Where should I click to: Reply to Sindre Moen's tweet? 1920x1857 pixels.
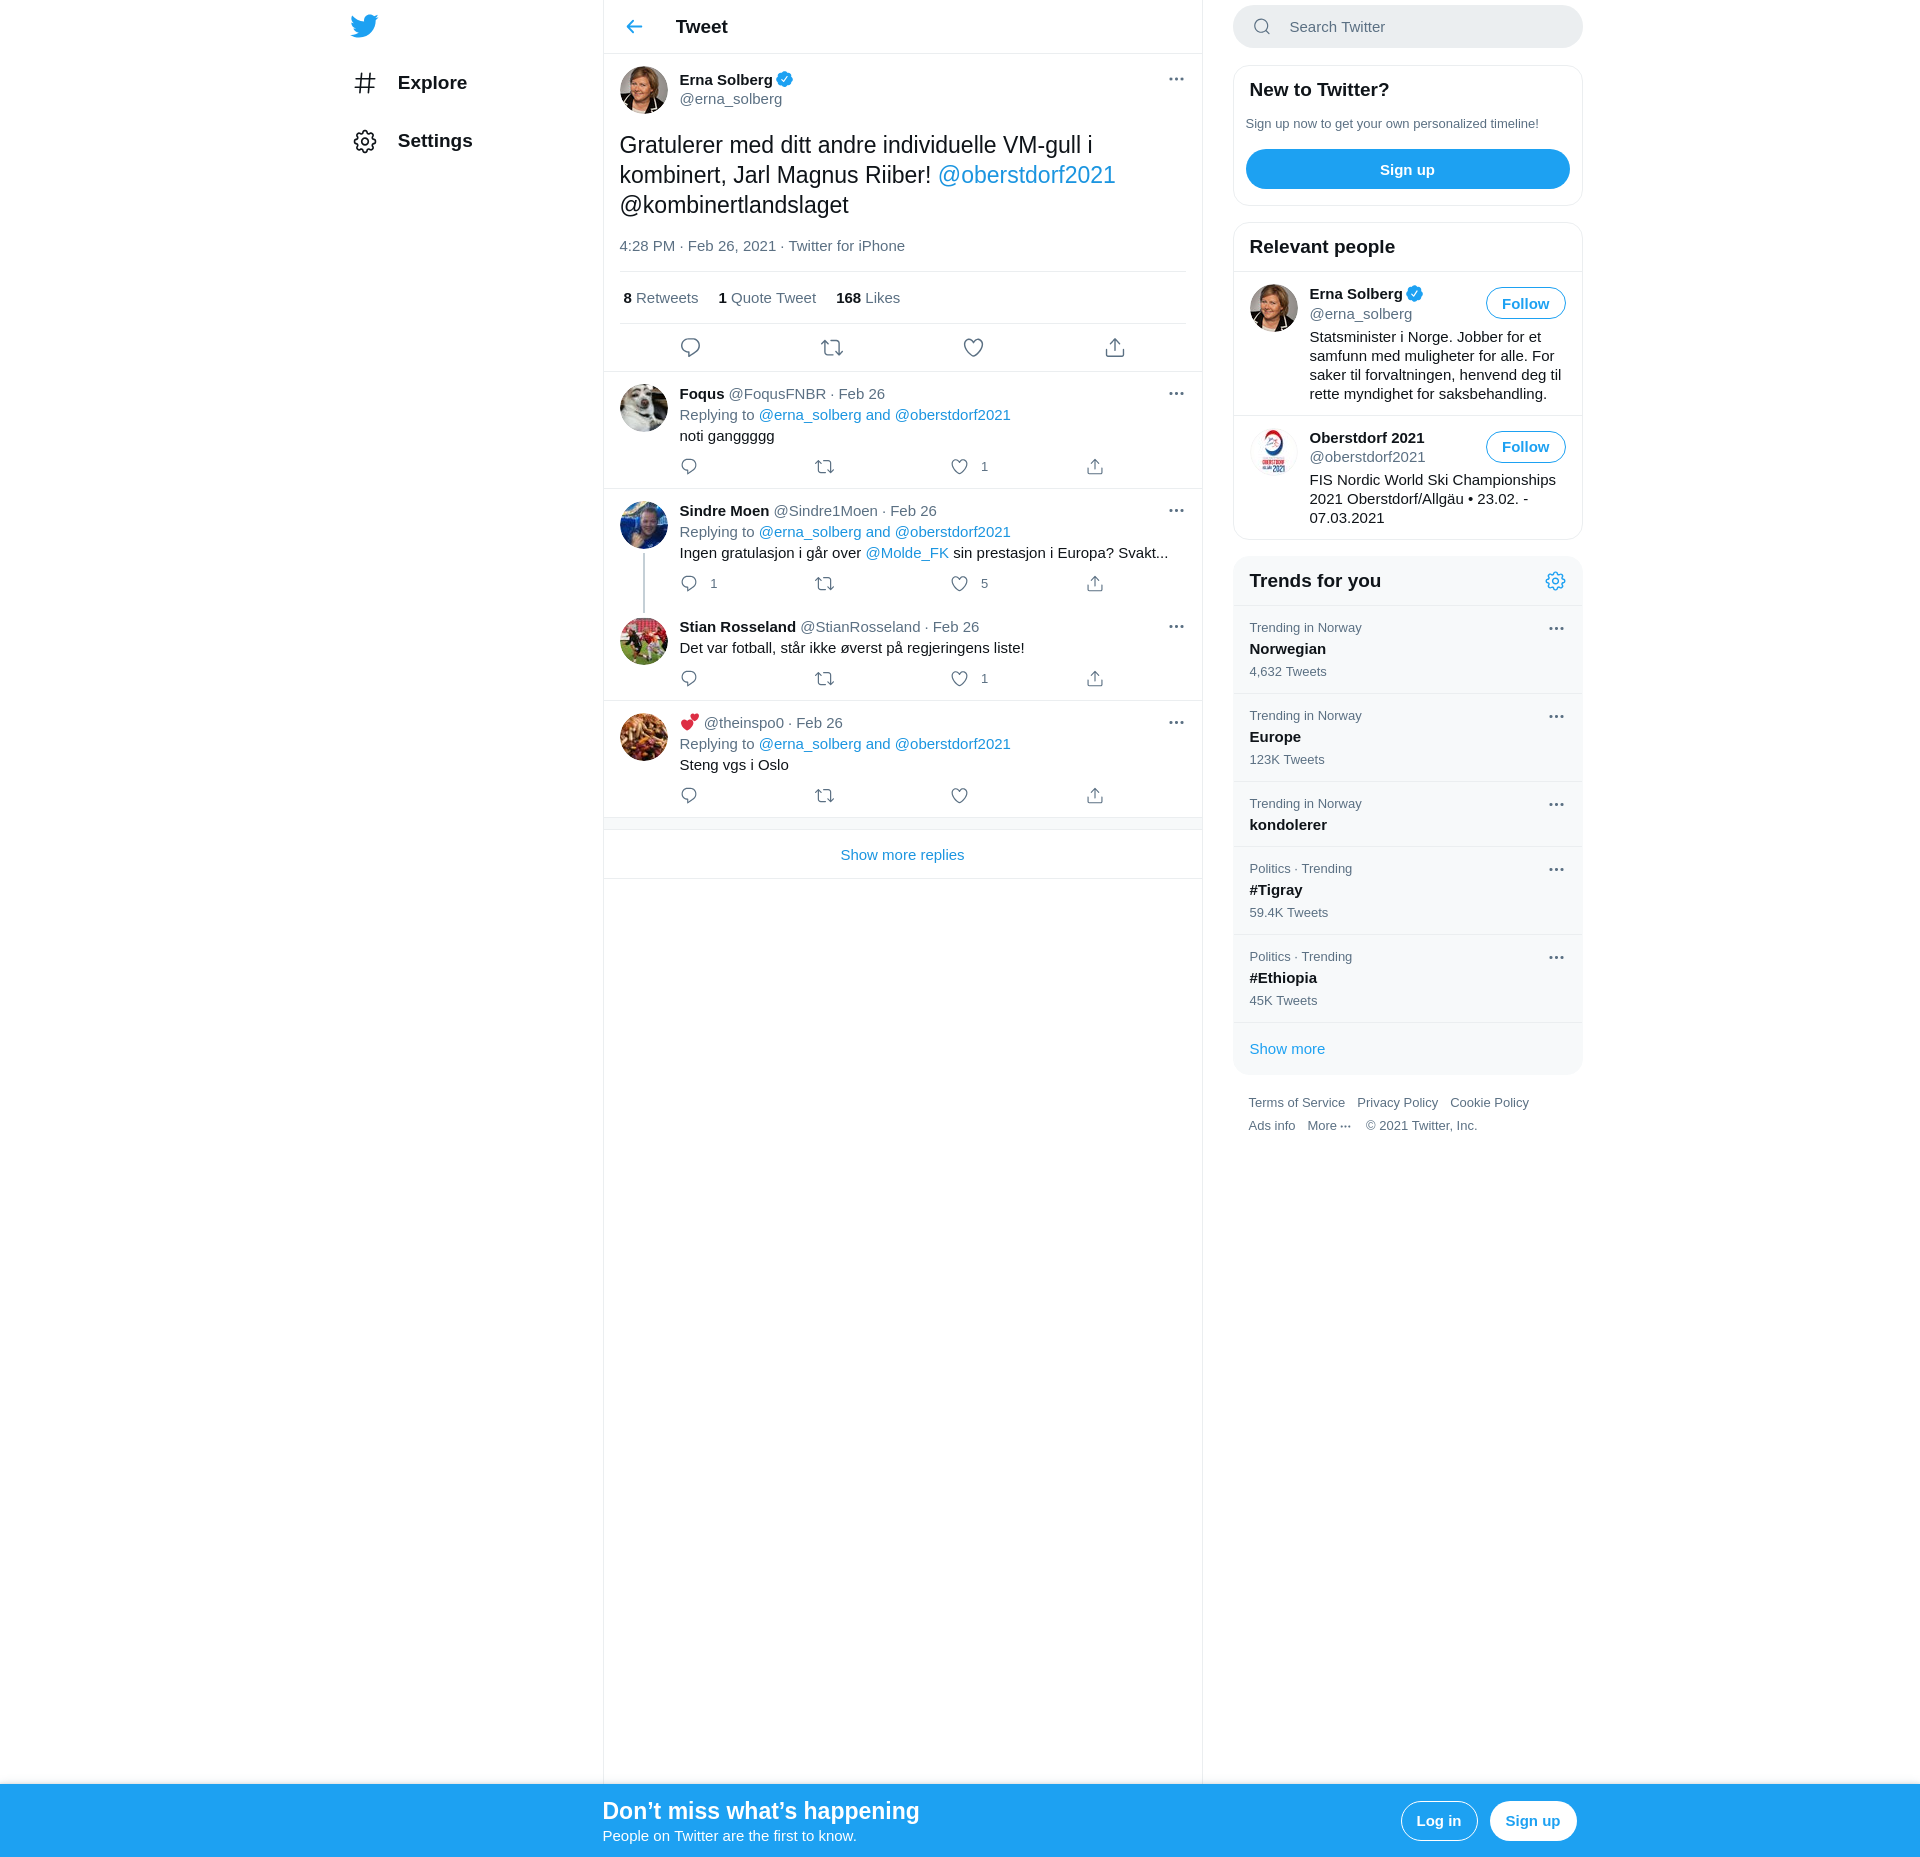tap(689, 584)
